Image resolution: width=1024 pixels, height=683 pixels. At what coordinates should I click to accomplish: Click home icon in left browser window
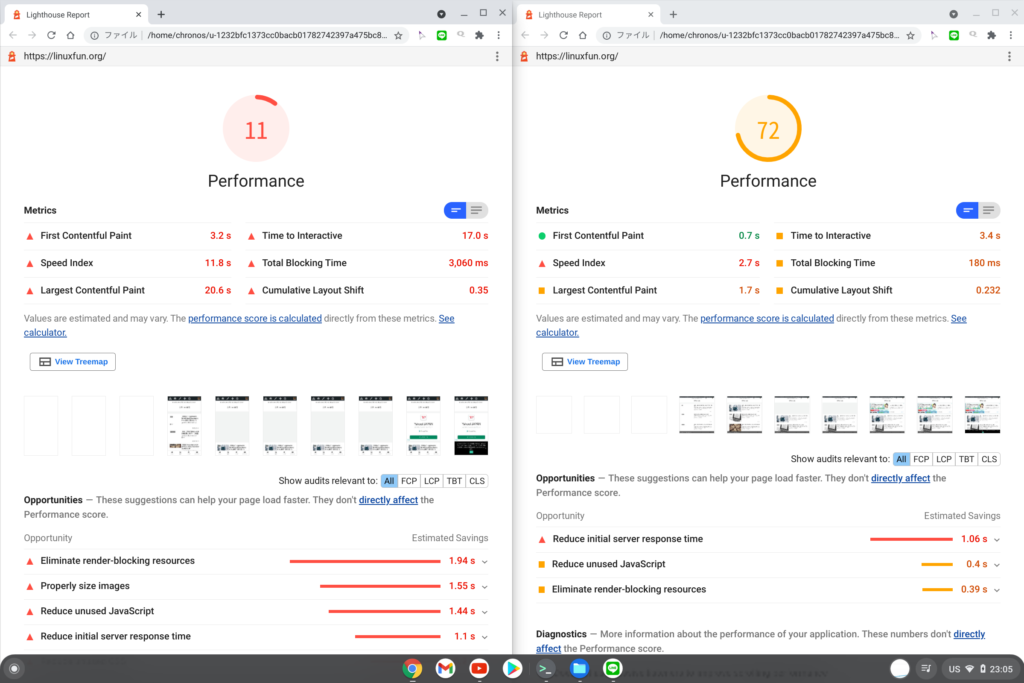tap(71, 35)
